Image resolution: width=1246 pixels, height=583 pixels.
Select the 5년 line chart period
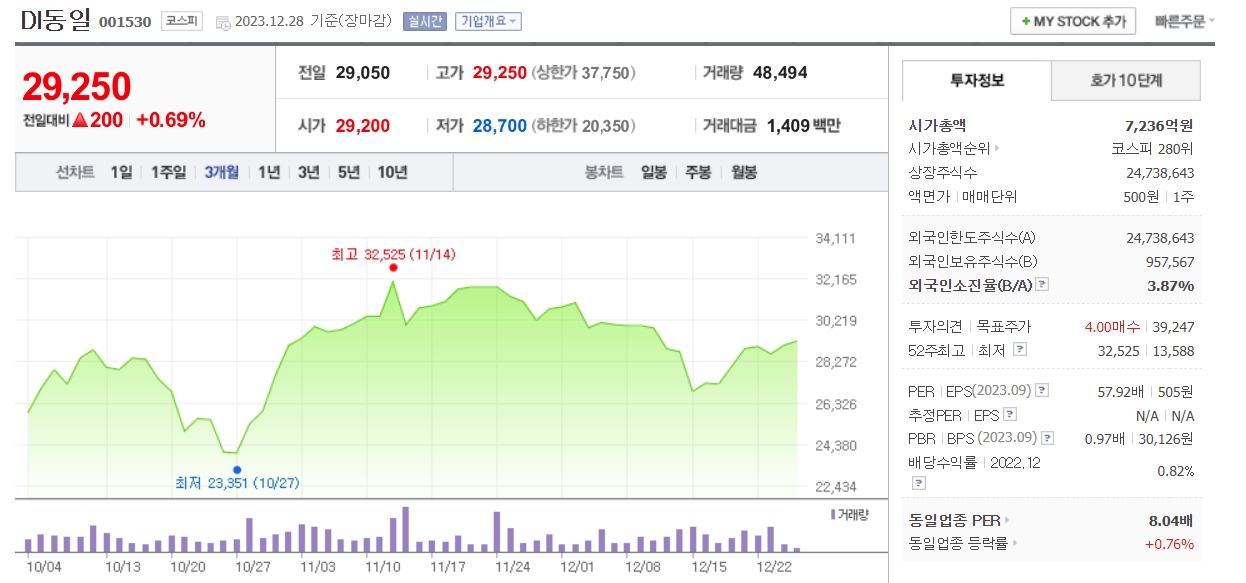click(x=348, y=172)
